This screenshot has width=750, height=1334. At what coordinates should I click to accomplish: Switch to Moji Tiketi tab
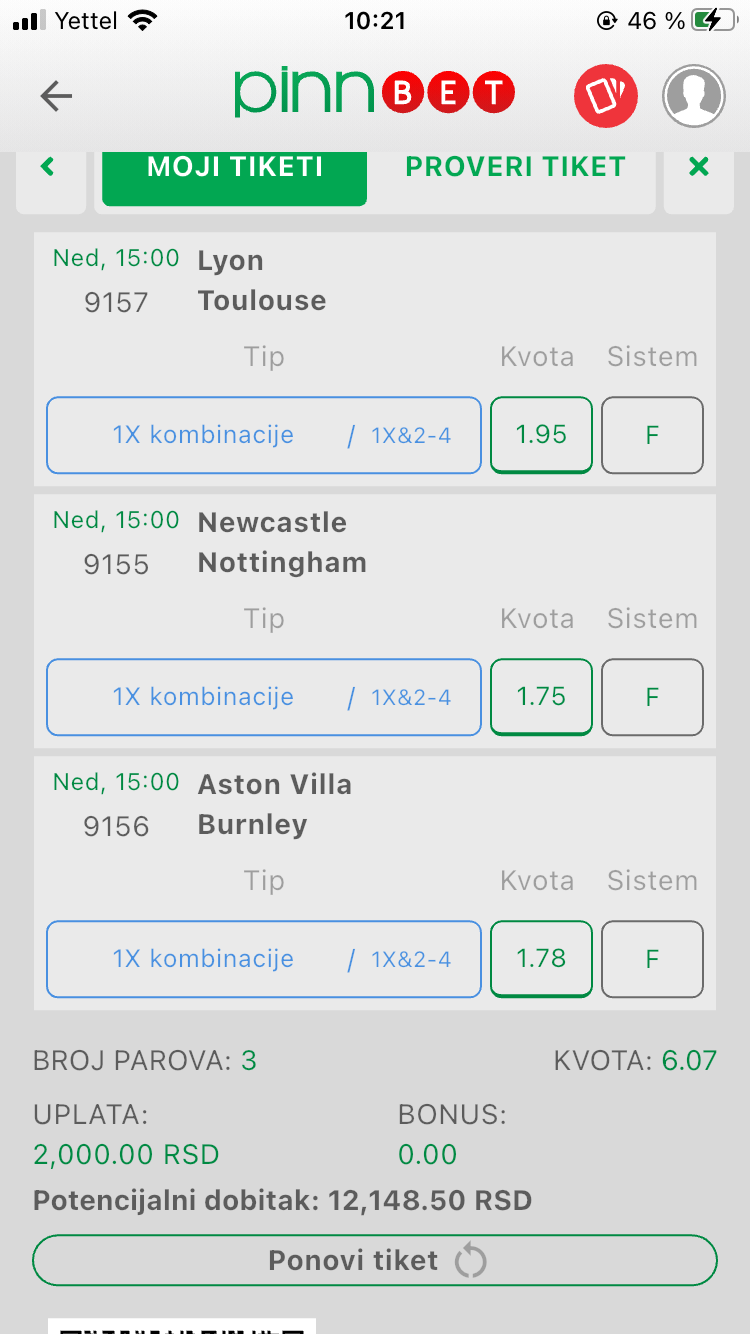pyautogui.click(x=235, y=168)
